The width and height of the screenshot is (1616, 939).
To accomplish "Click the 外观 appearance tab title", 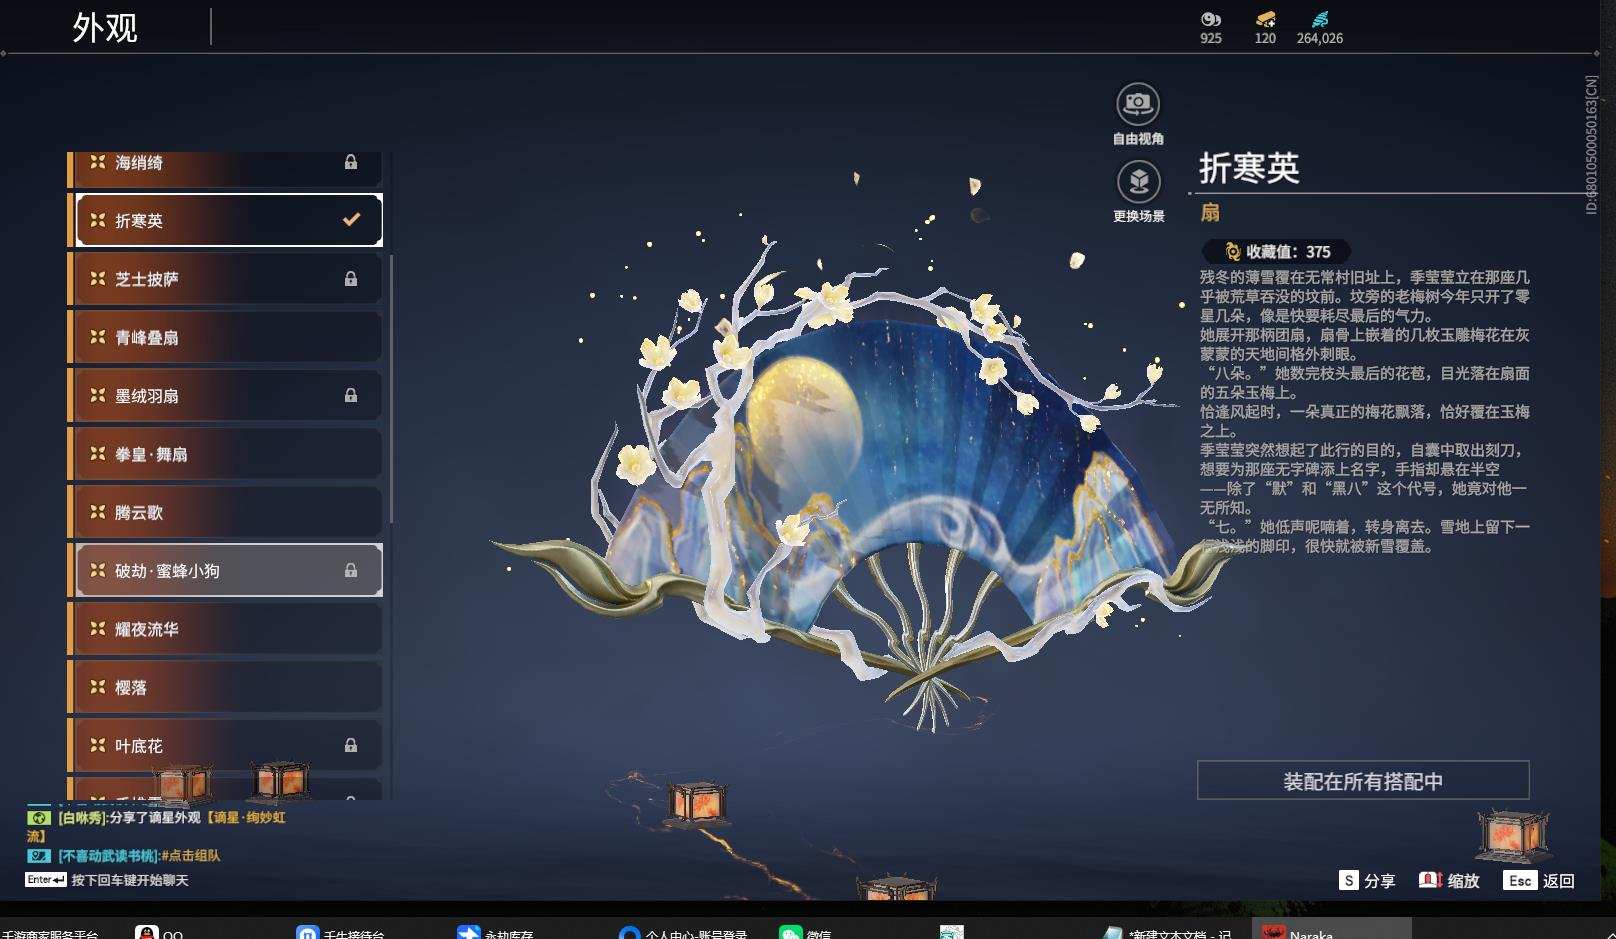I will coord(105,27).
